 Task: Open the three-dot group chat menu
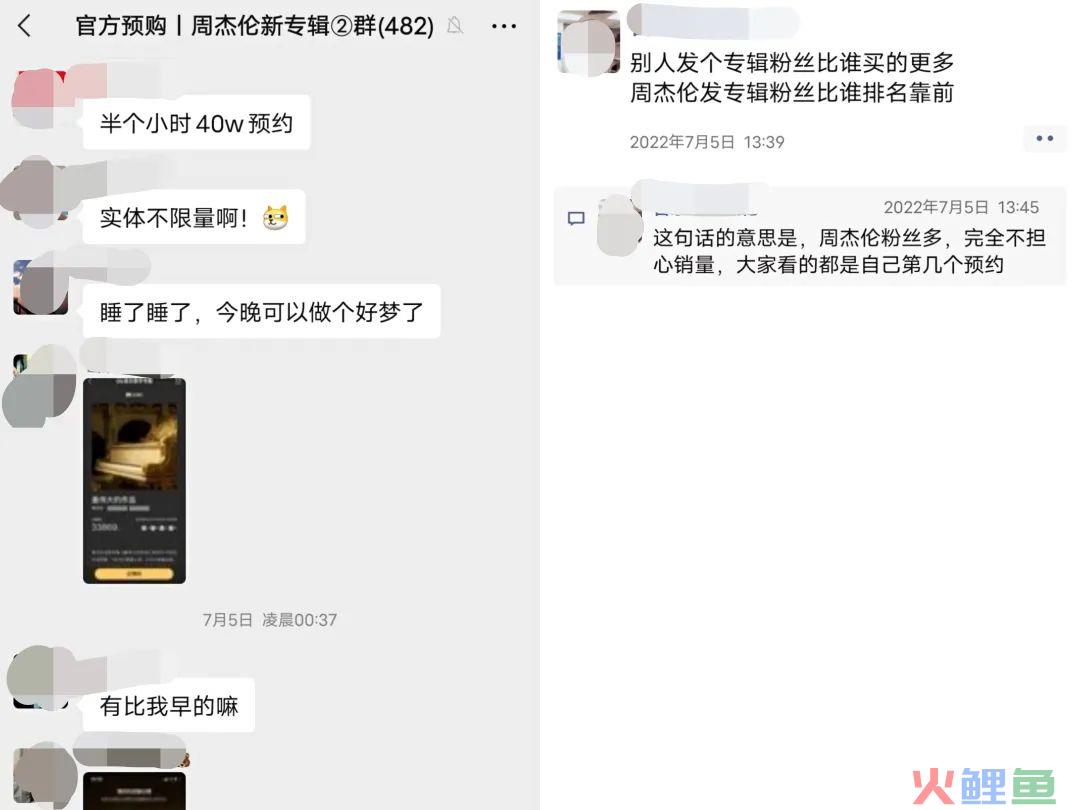[x=503, y=27]
